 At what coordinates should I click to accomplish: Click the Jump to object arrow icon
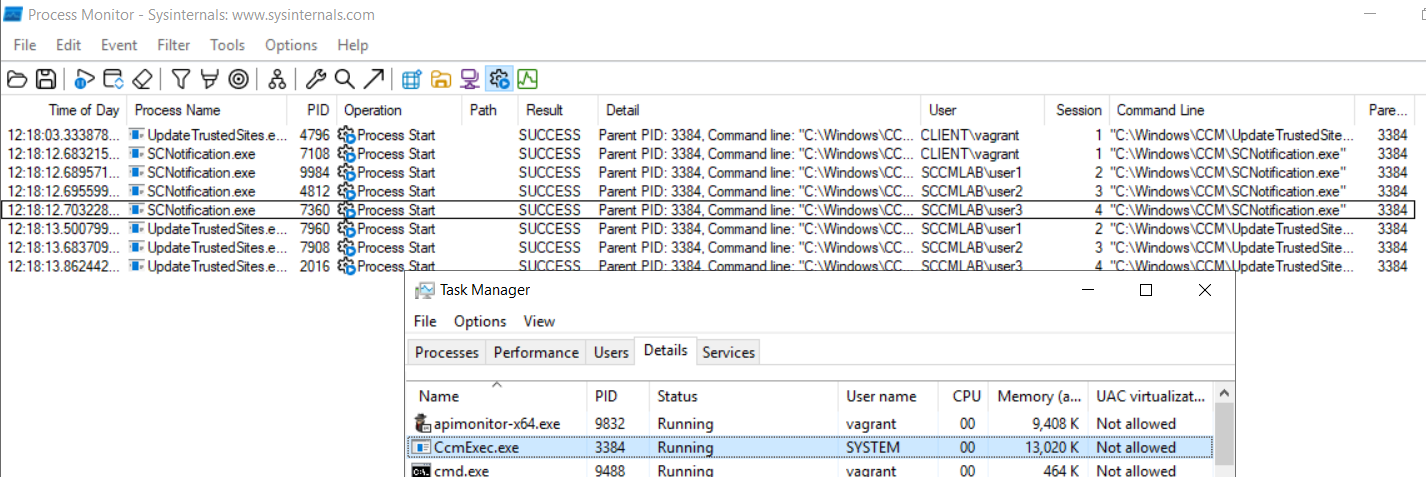[373, 79]
